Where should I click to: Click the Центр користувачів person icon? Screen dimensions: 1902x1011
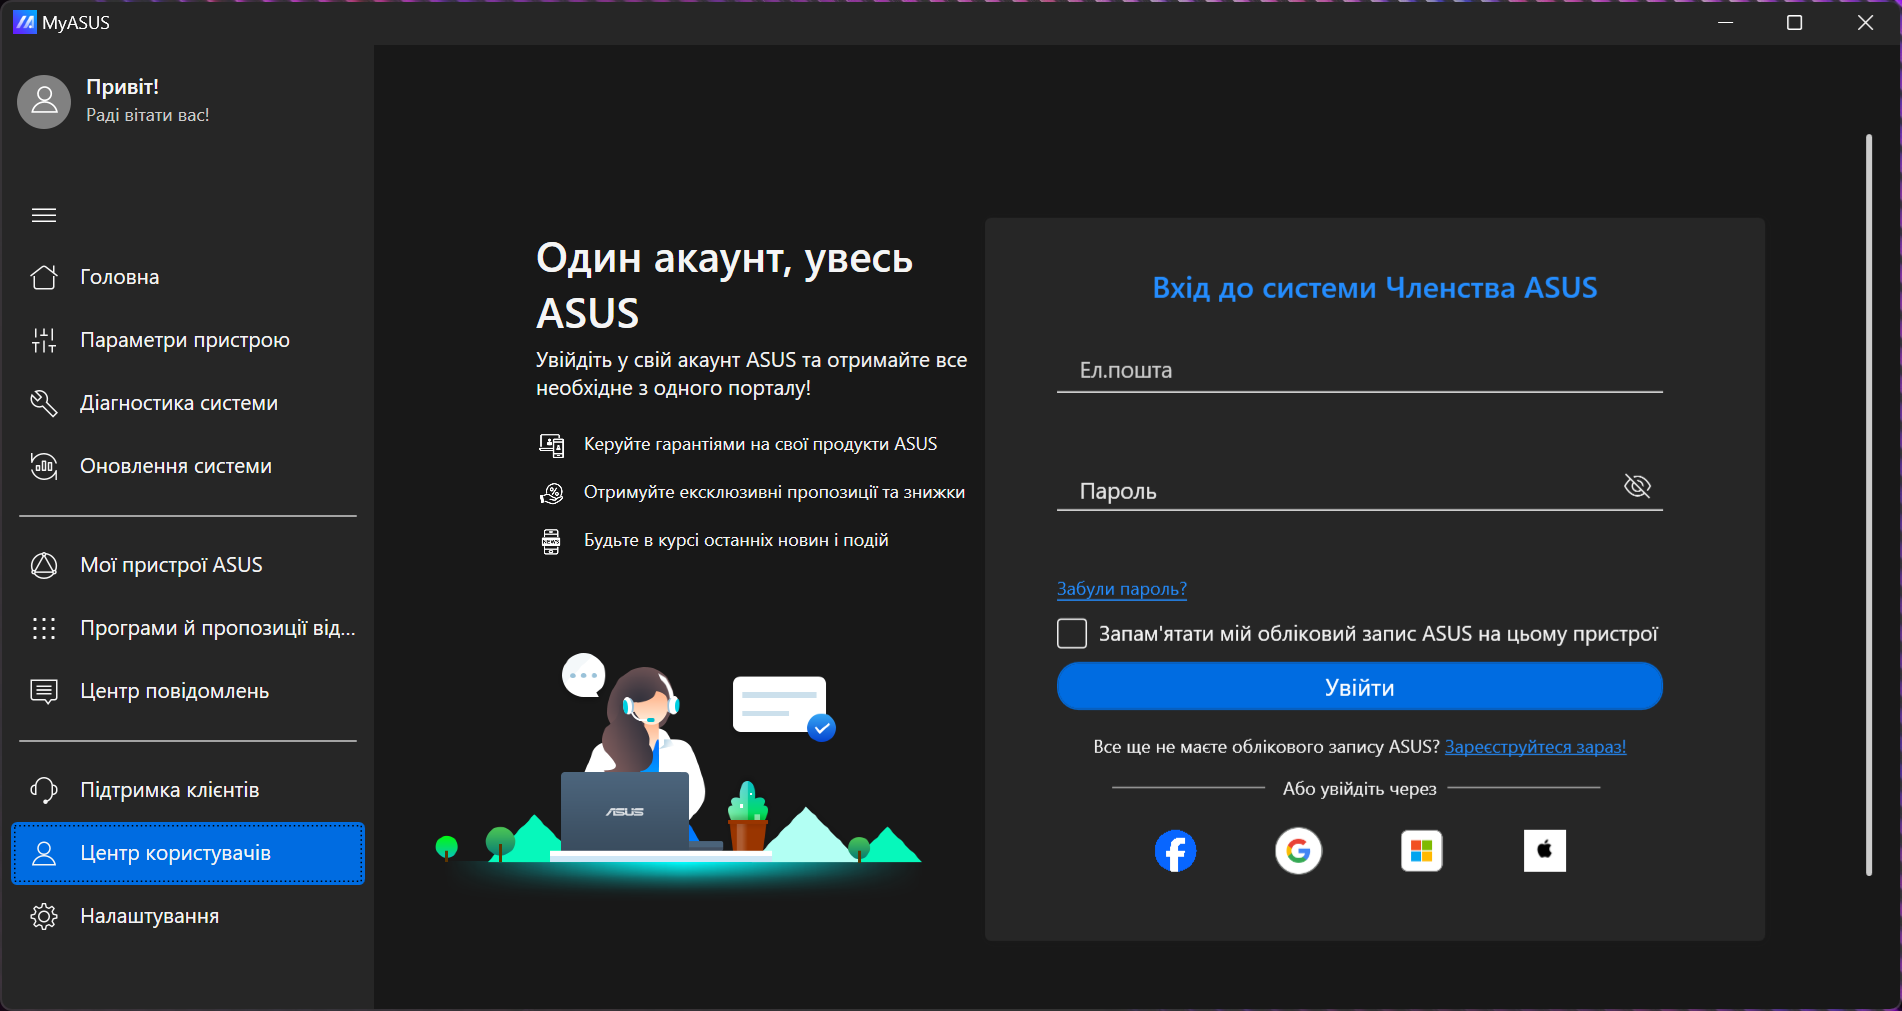tap(44, 853)
